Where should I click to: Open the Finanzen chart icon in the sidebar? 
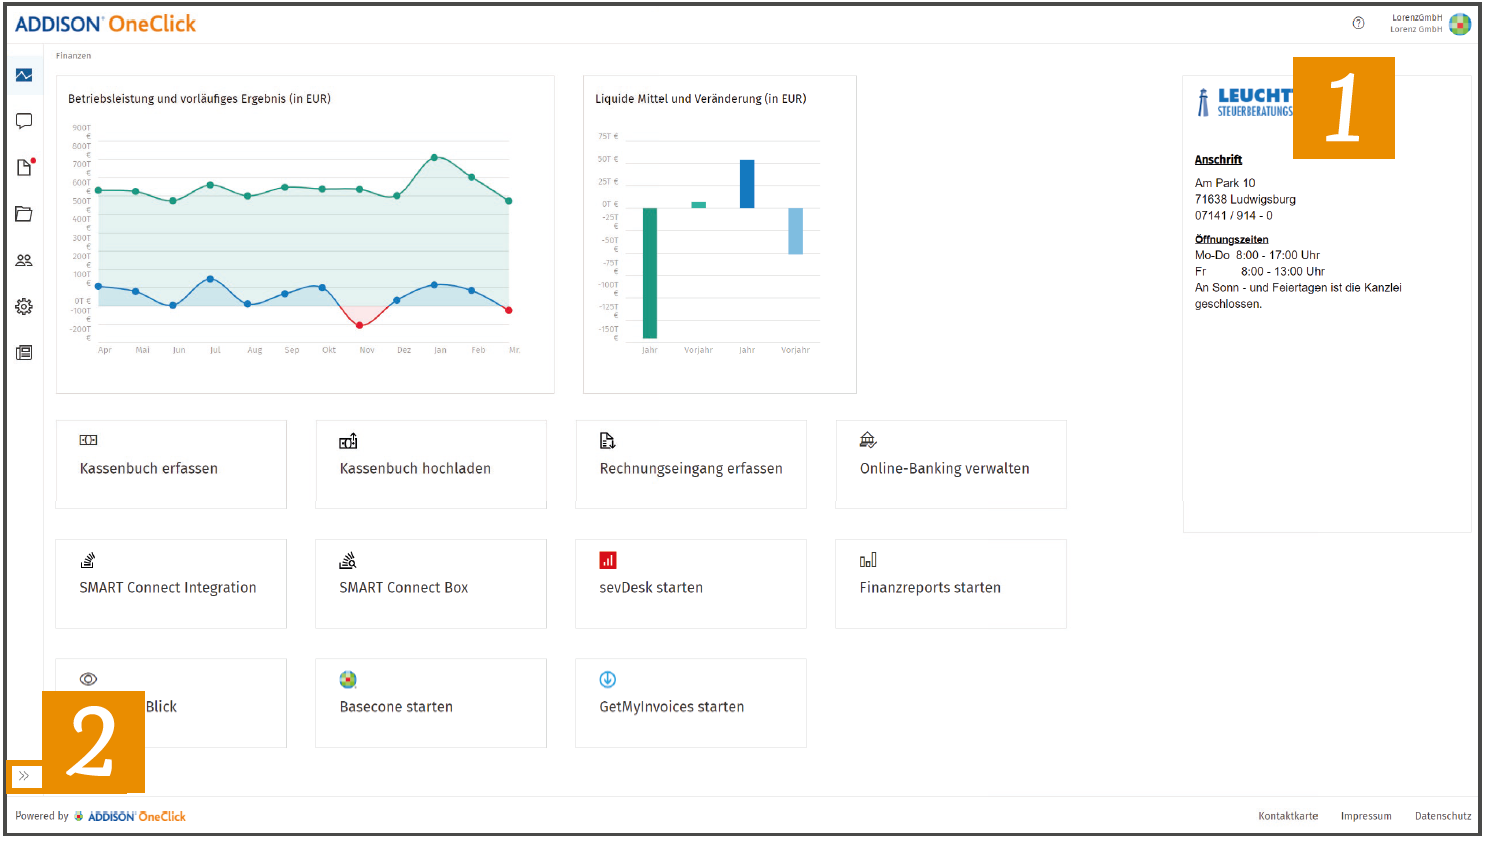24,75
